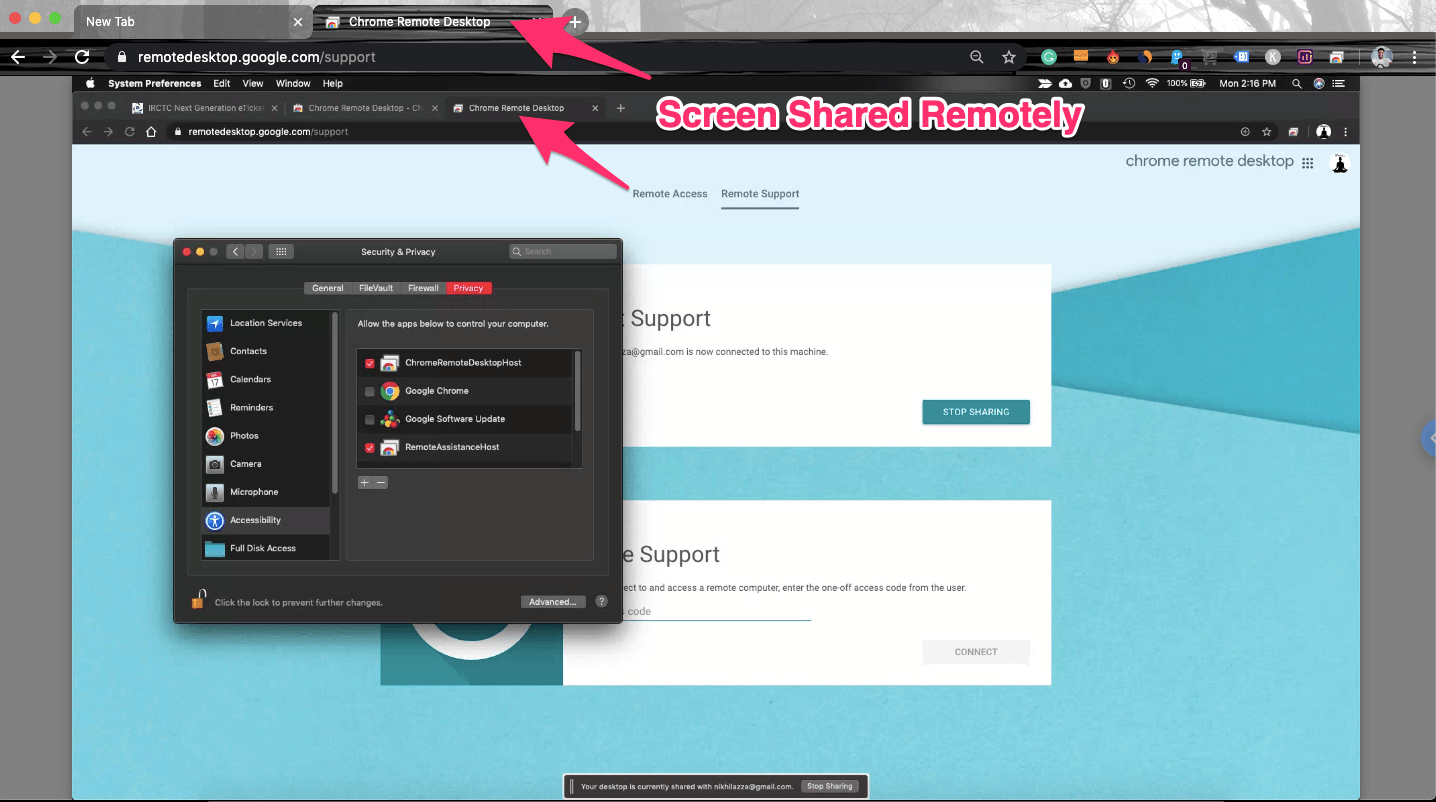Screen dimensions: 1436x802
Task: Reload page in the outer Chrome window
Action: pos(82,57)
